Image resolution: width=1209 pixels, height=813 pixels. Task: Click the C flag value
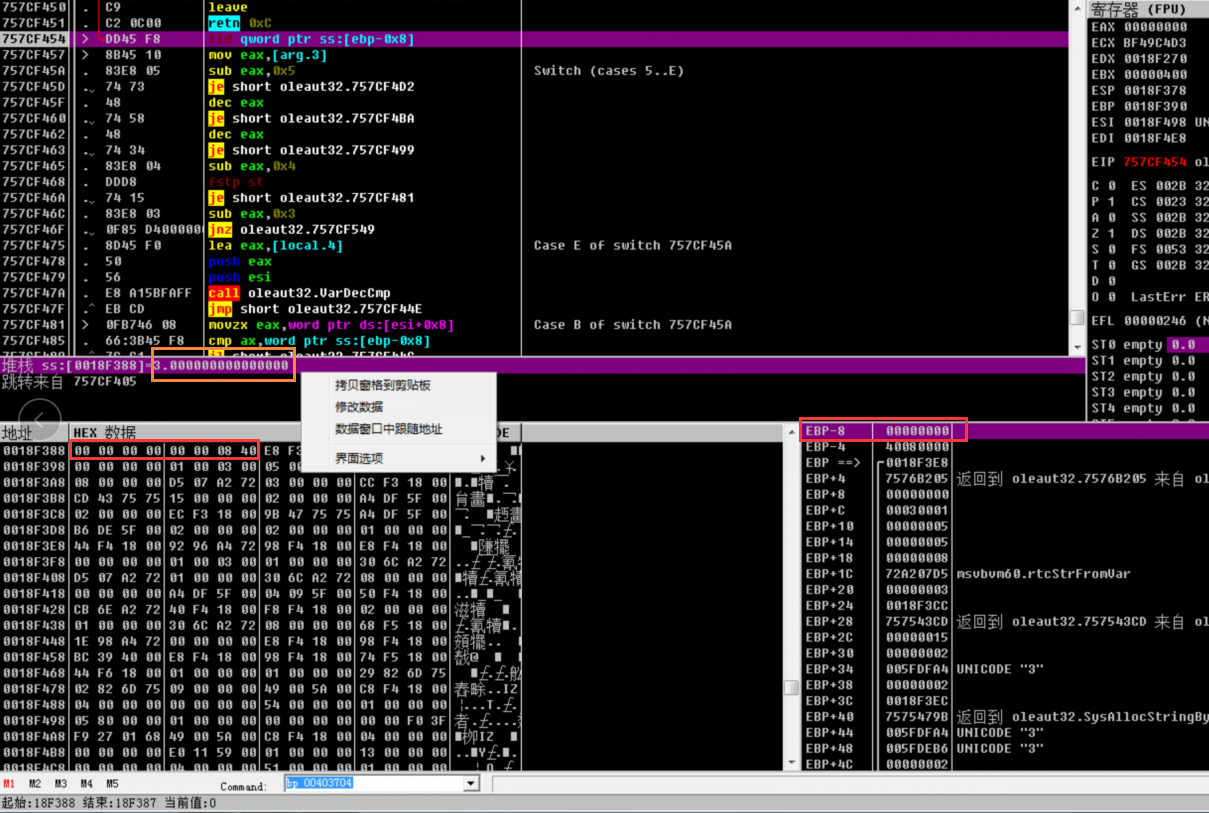click(1112, 186)
